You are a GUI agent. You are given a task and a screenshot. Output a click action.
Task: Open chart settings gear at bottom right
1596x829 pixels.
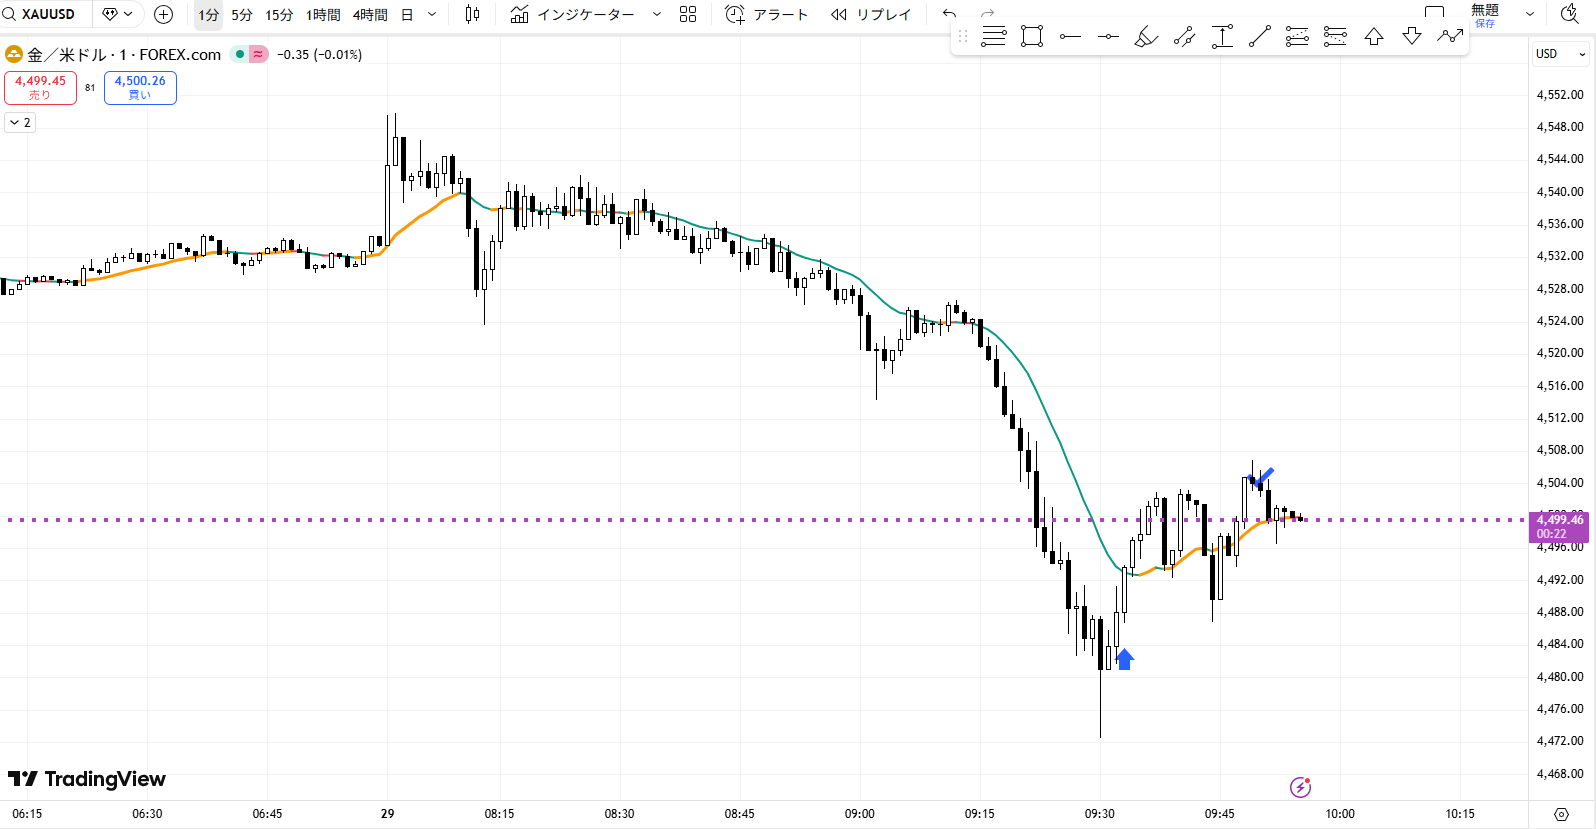[1561, 814]
